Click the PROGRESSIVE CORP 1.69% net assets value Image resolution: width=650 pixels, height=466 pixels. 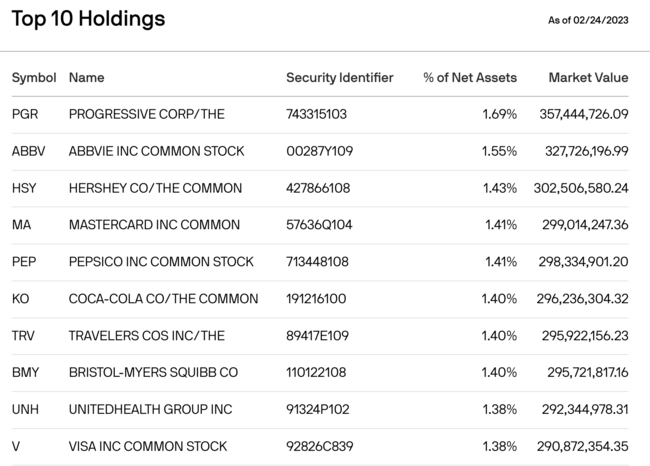click(x=499, y=114)
